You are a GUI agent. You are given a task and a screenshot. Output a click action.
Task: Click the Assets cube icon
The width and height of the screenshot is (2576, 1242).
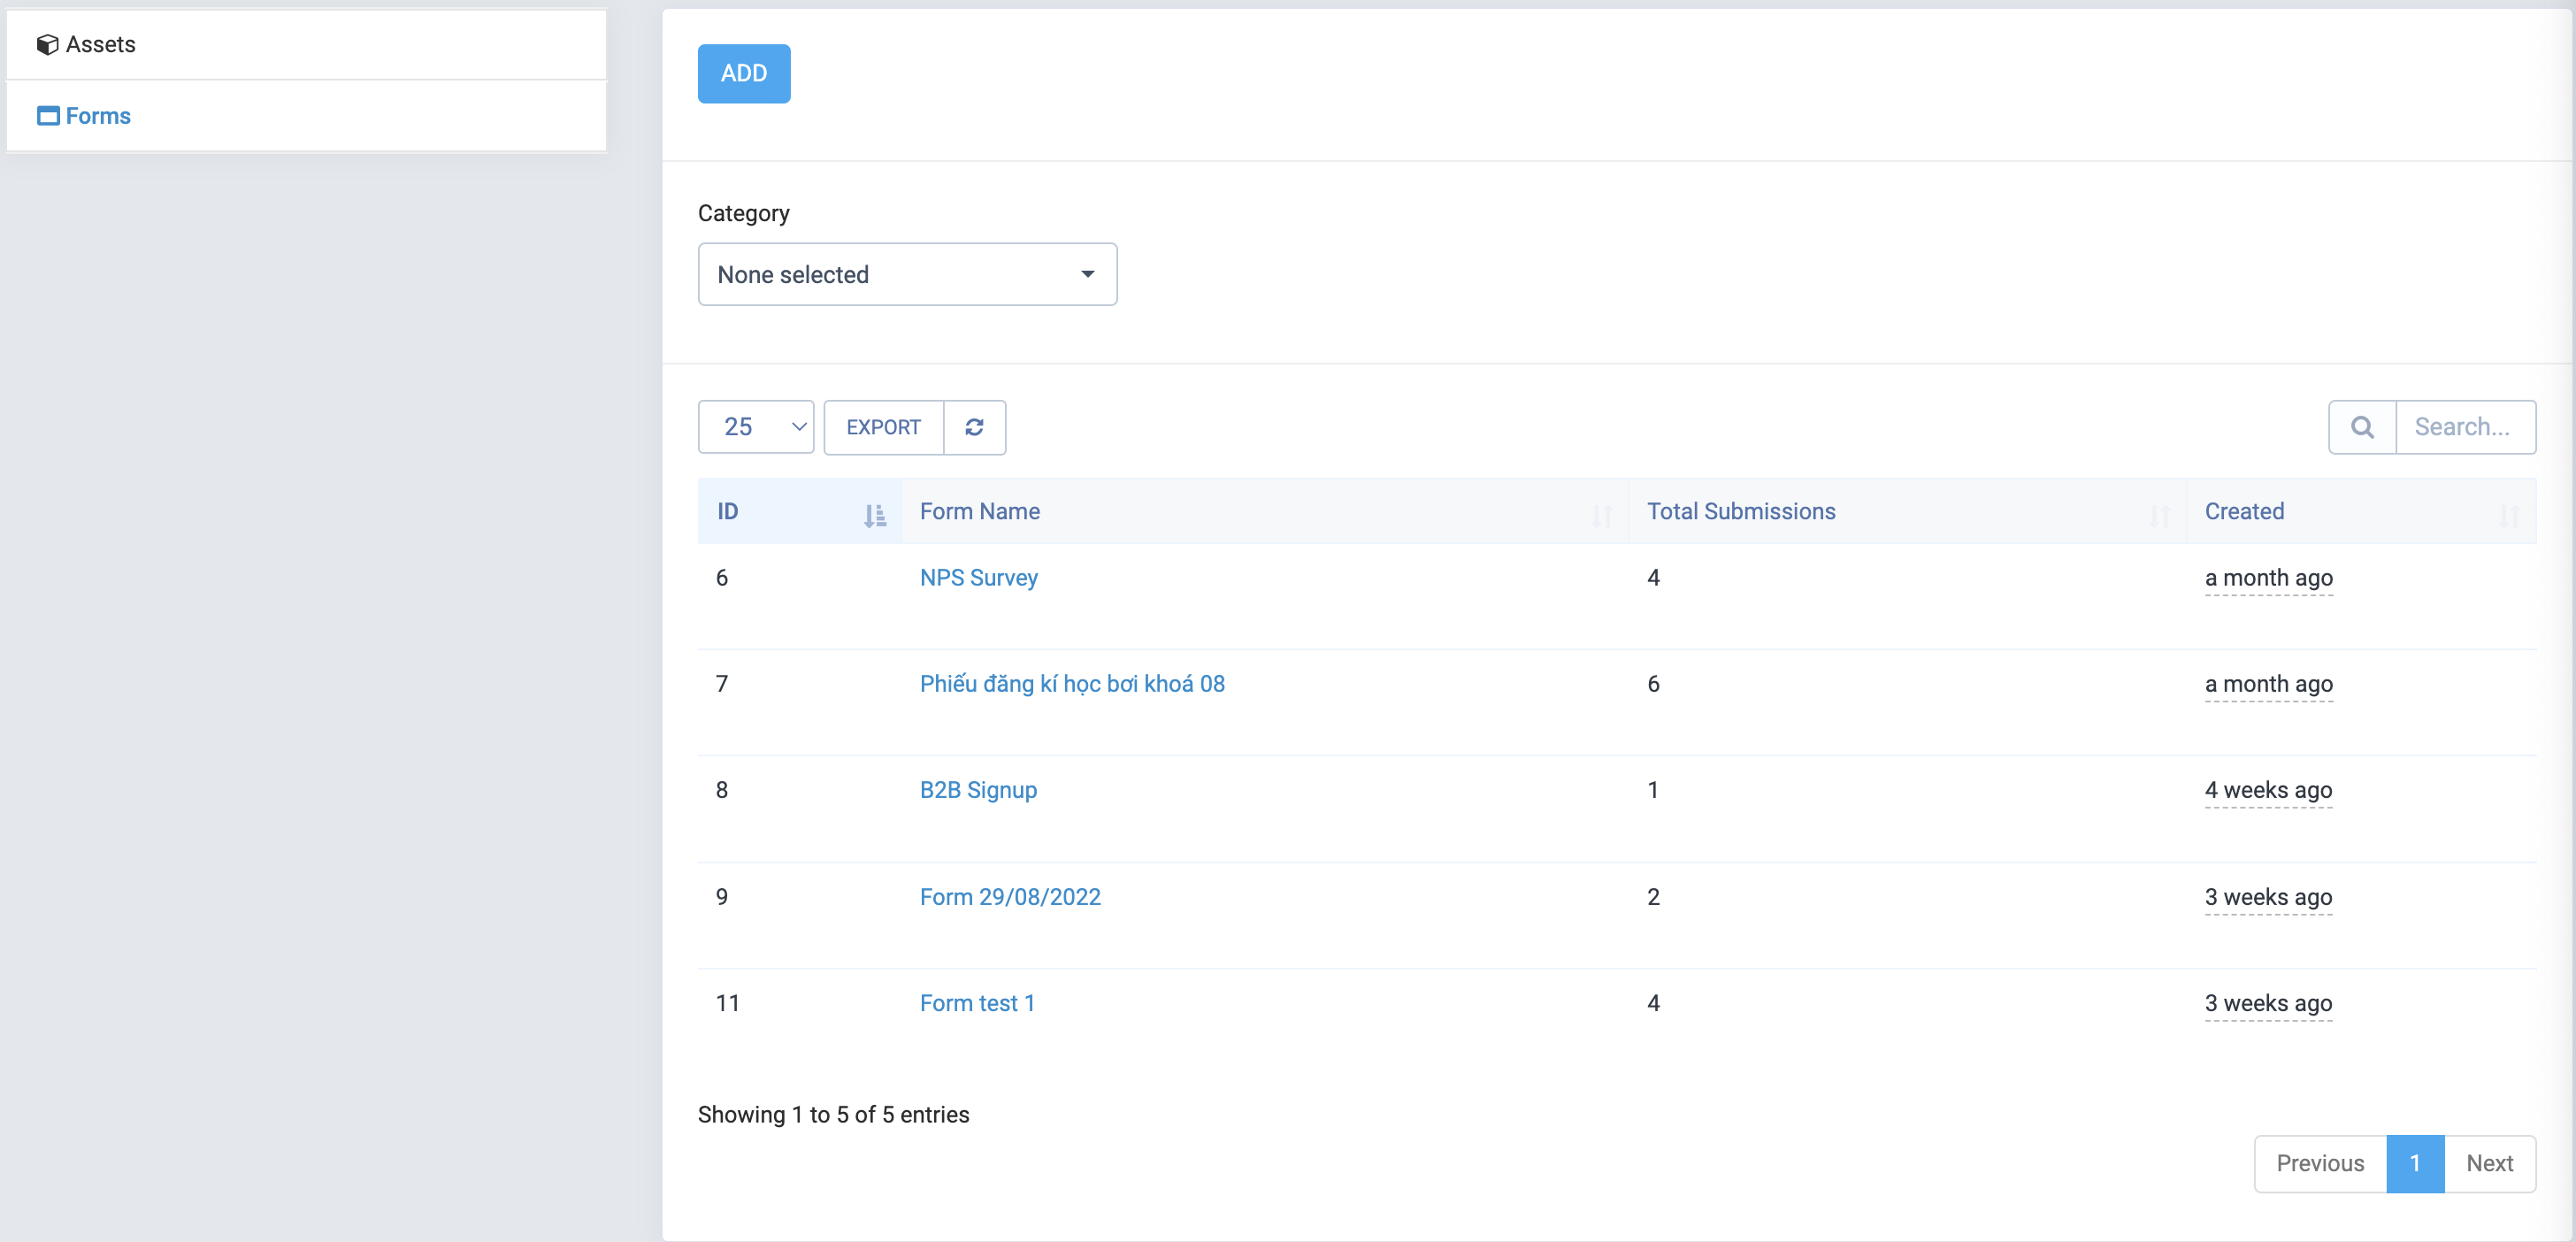coord(47,44)
